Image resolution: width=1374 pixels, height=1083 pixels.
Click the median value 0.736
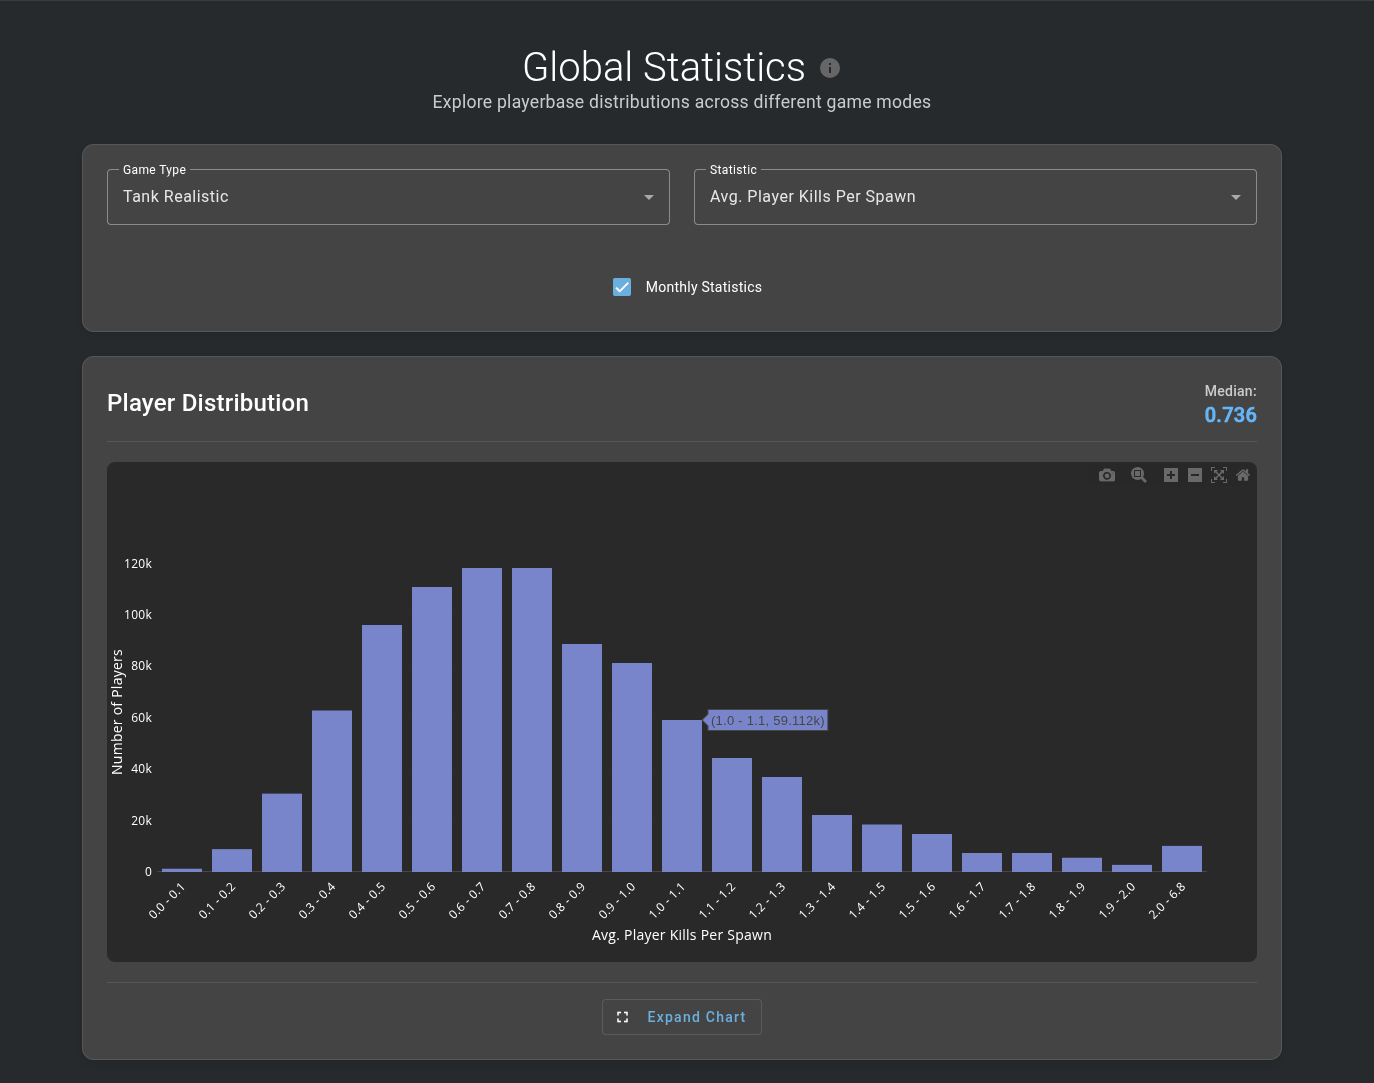click(1230, 415)
